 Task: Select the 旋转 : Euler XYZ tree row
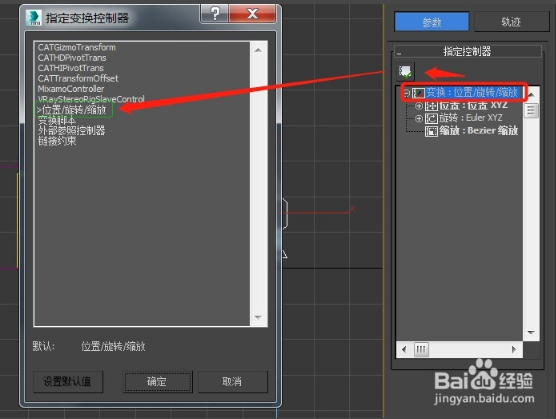pos(471,118)
